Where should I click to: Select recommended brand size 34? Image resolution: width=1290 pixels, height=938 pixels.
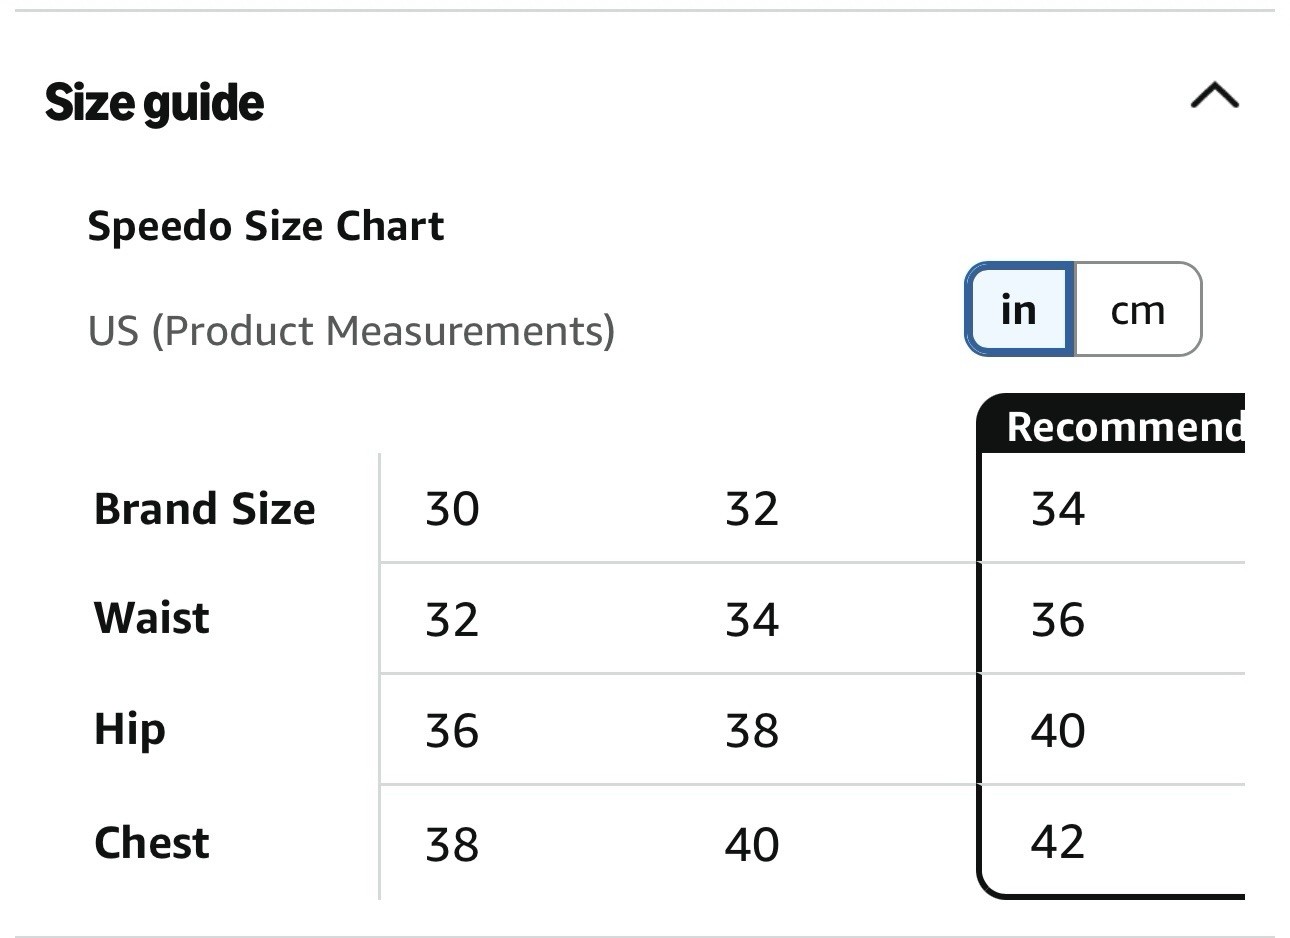1058,509
